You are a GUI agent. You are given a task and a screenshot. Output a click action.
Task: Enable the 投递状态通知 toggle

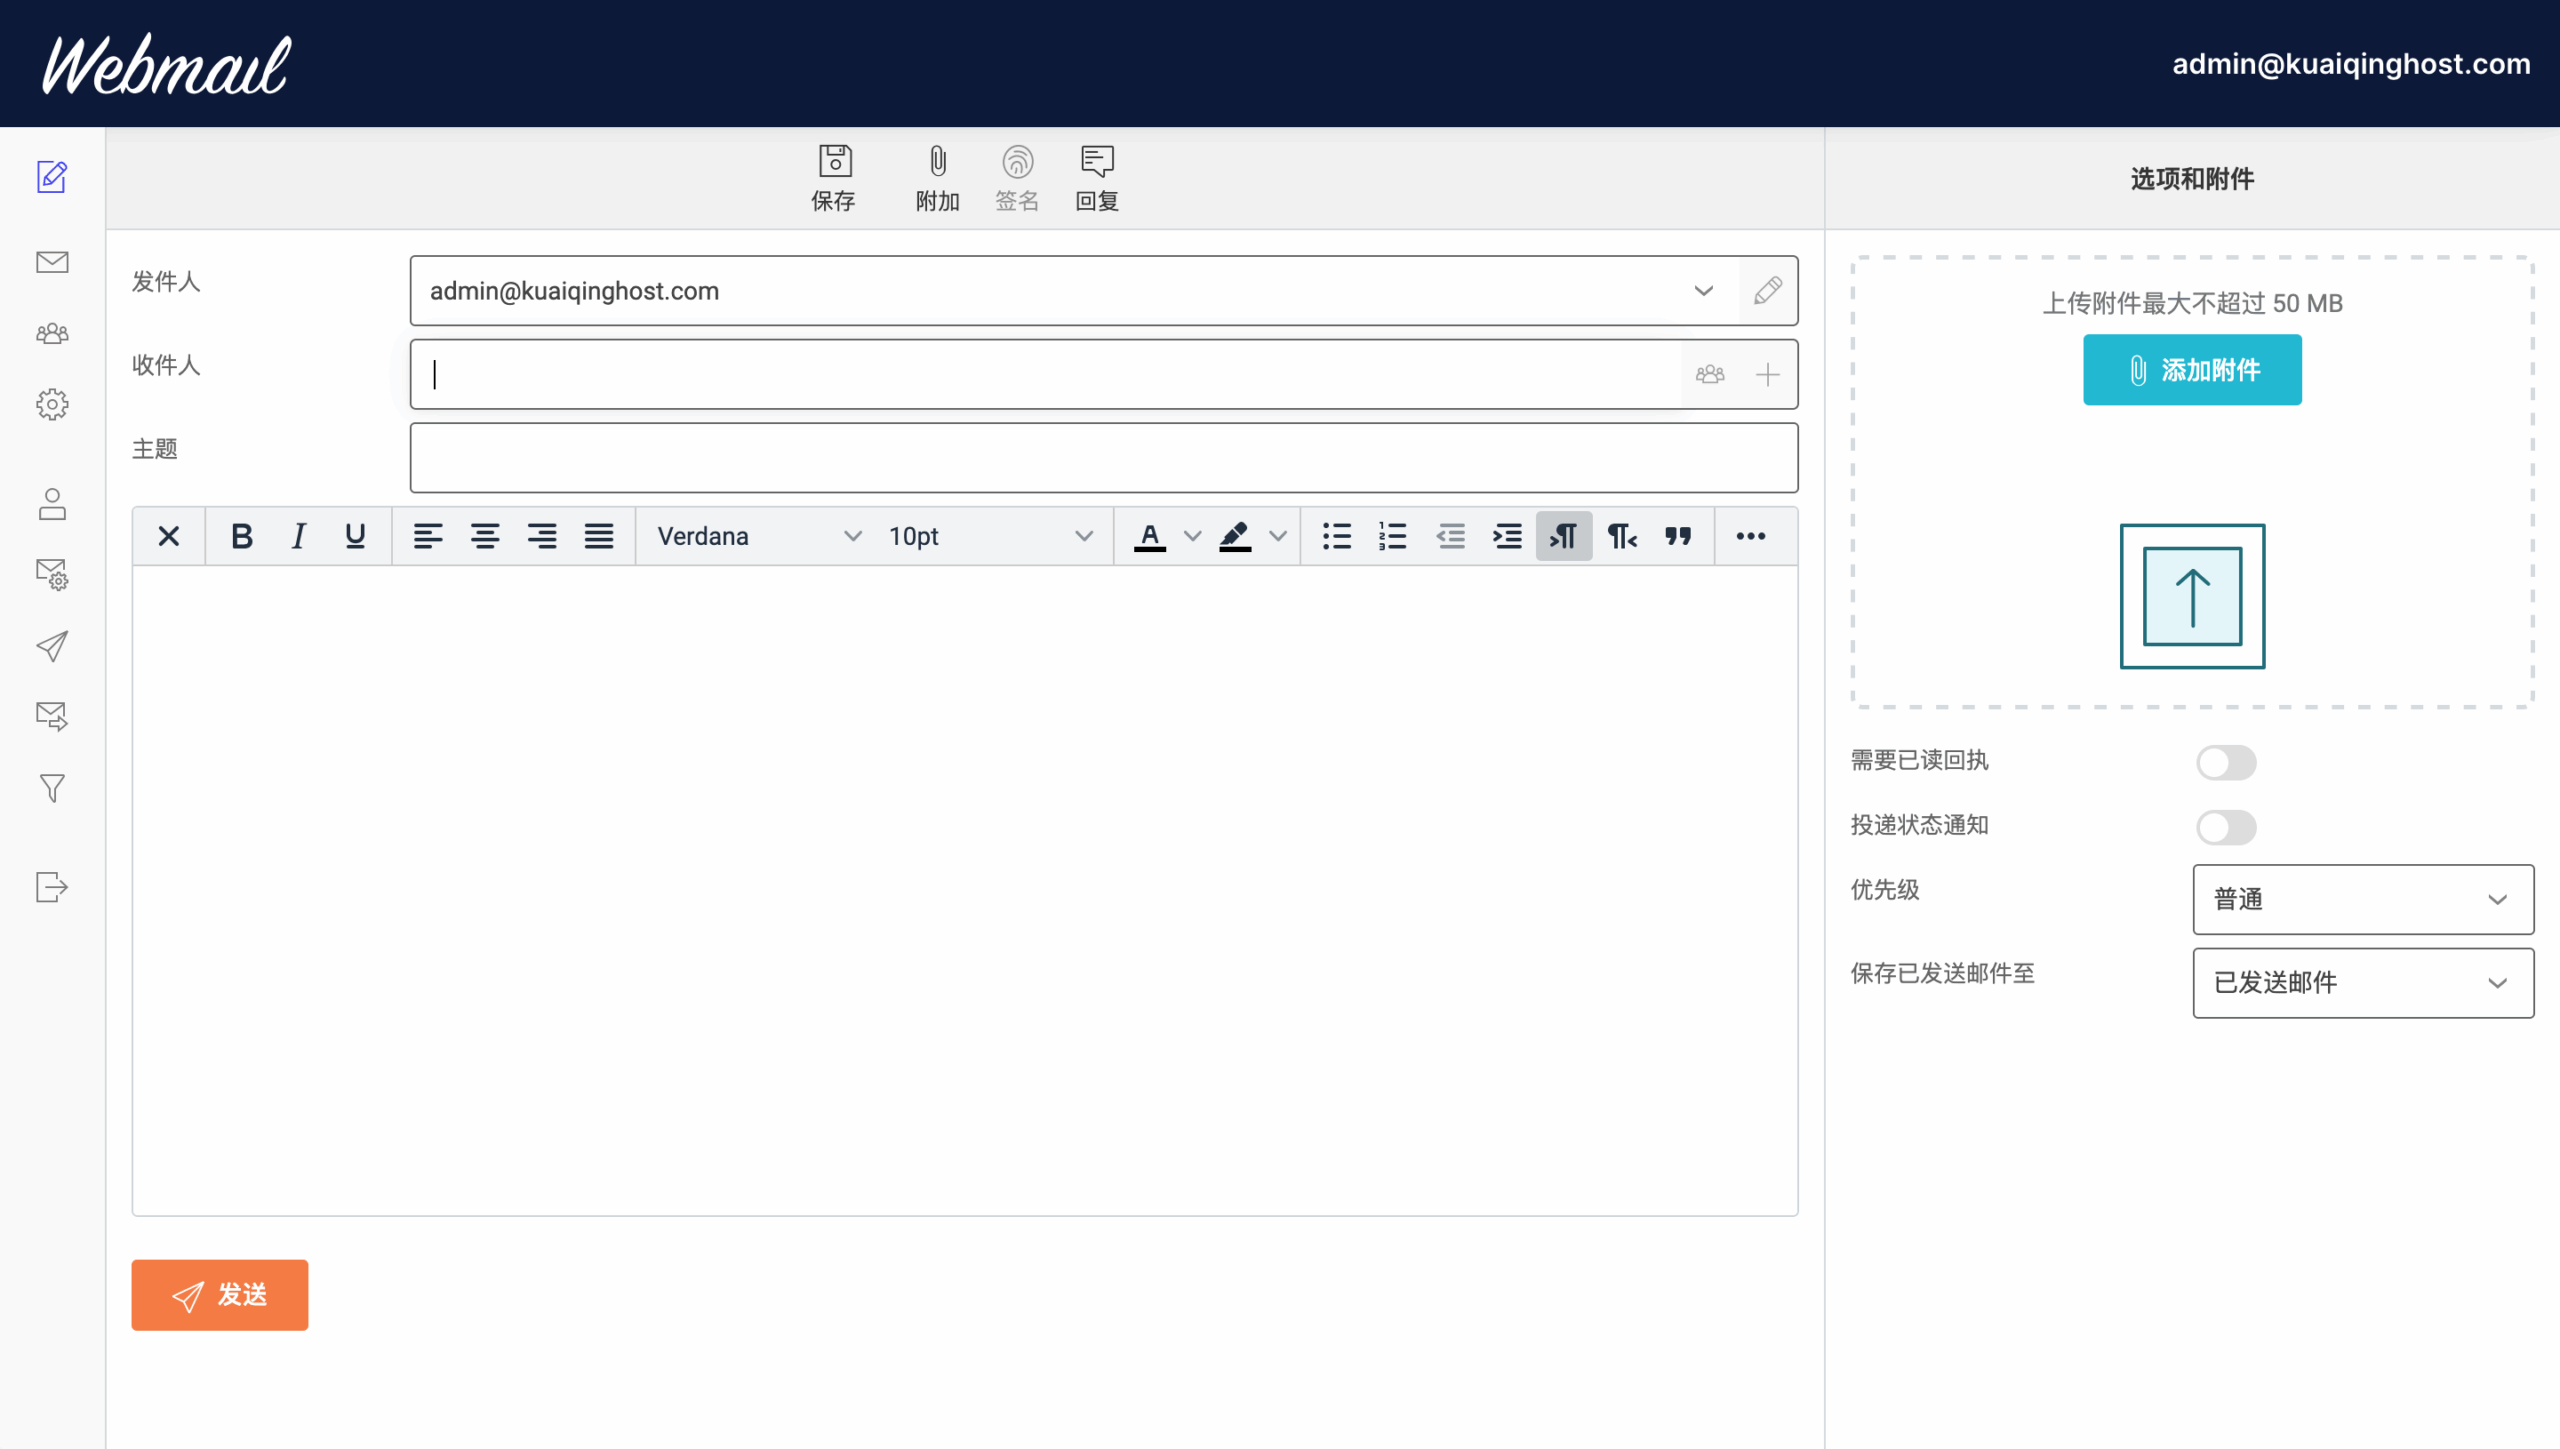point(2226,827)
